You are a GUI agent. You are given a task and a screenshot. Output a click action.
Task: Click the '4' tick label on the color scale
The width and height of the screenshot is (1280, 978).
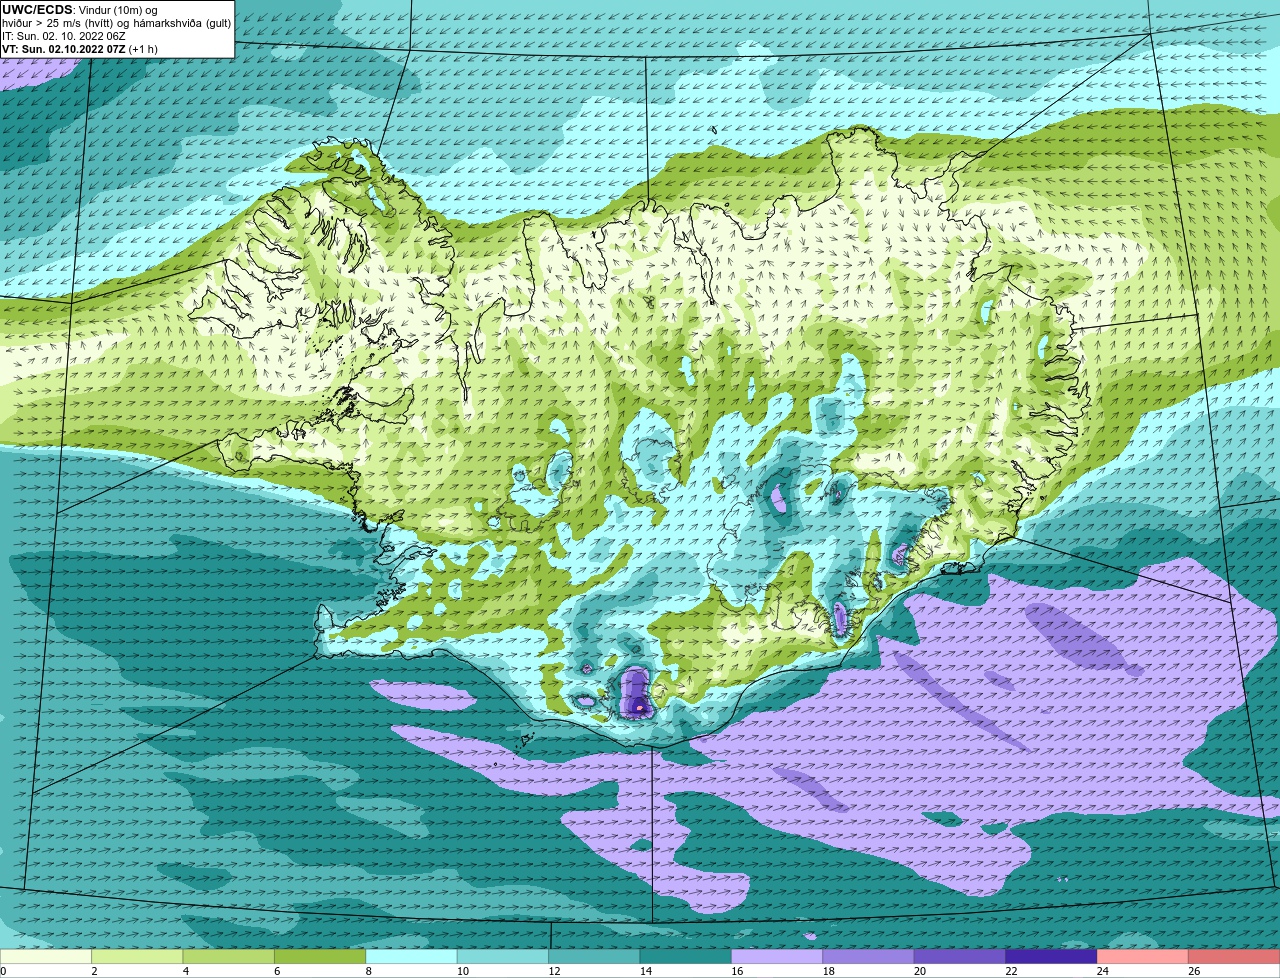[x=186, y=971]
